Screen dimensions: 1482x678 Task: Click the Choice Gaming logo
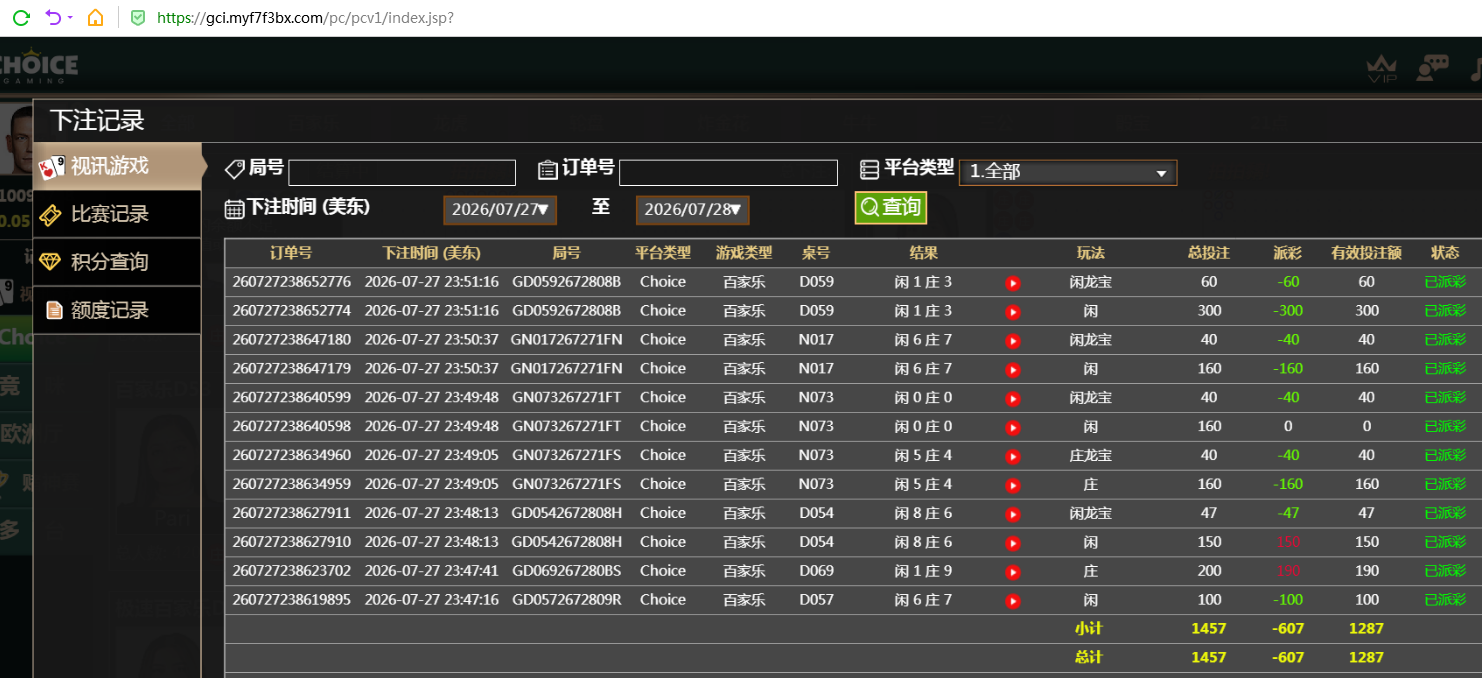(x=38, y=66)
